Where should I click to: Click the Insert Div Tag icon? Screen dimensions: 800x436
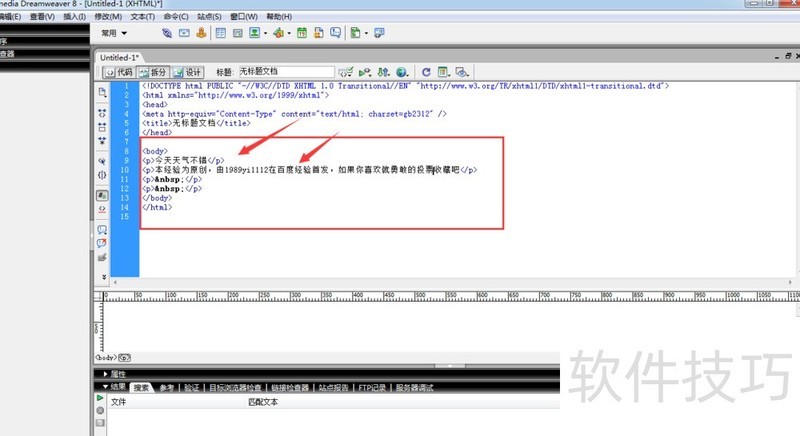point(238,33)
